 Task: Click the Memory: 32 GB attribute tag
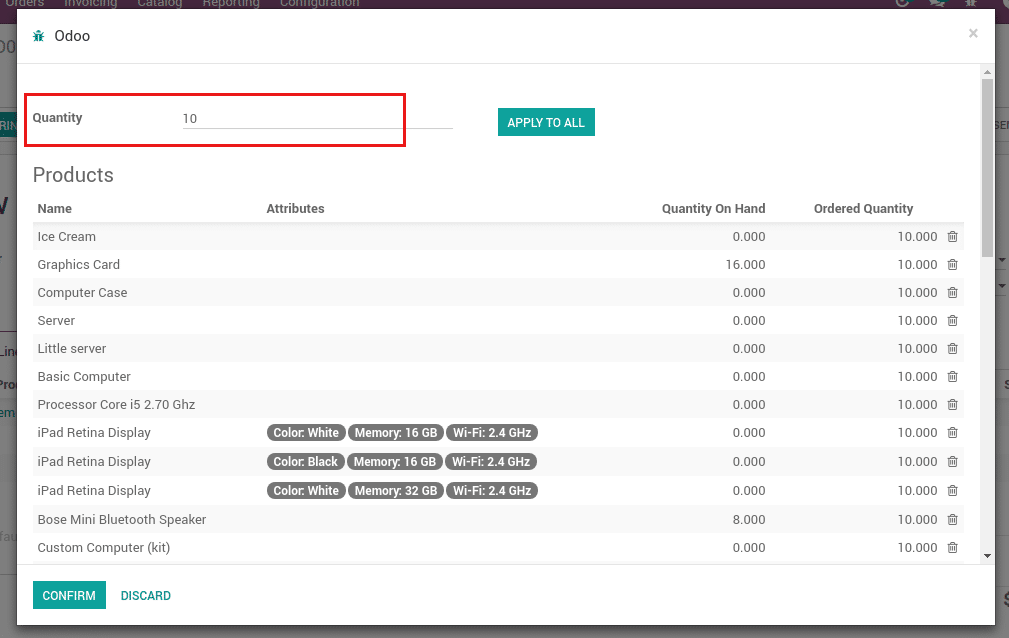396,491
